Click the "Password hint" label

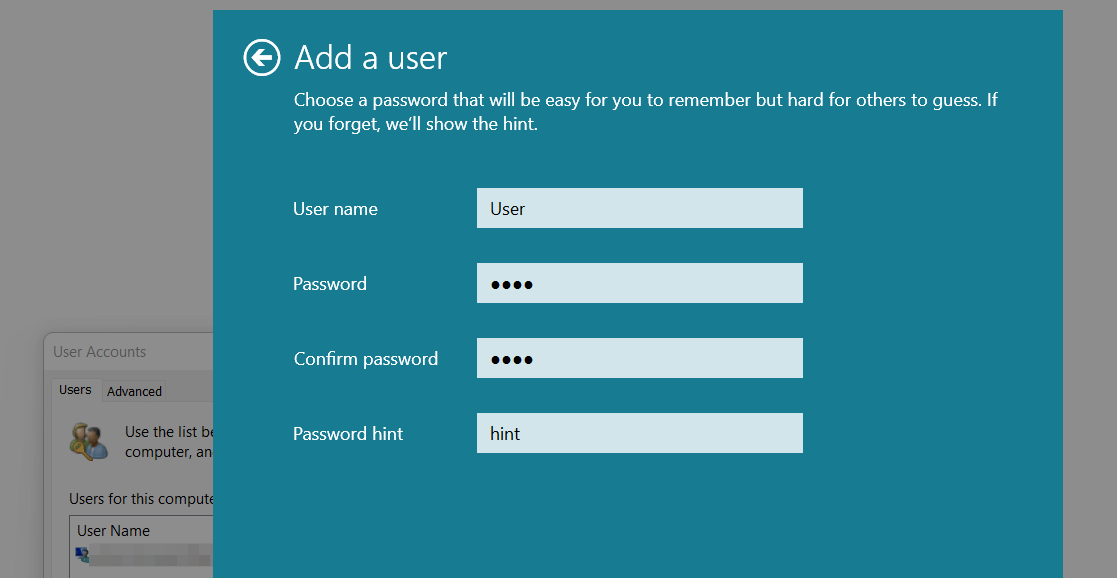pyautogui.click(x=348, y=433)
